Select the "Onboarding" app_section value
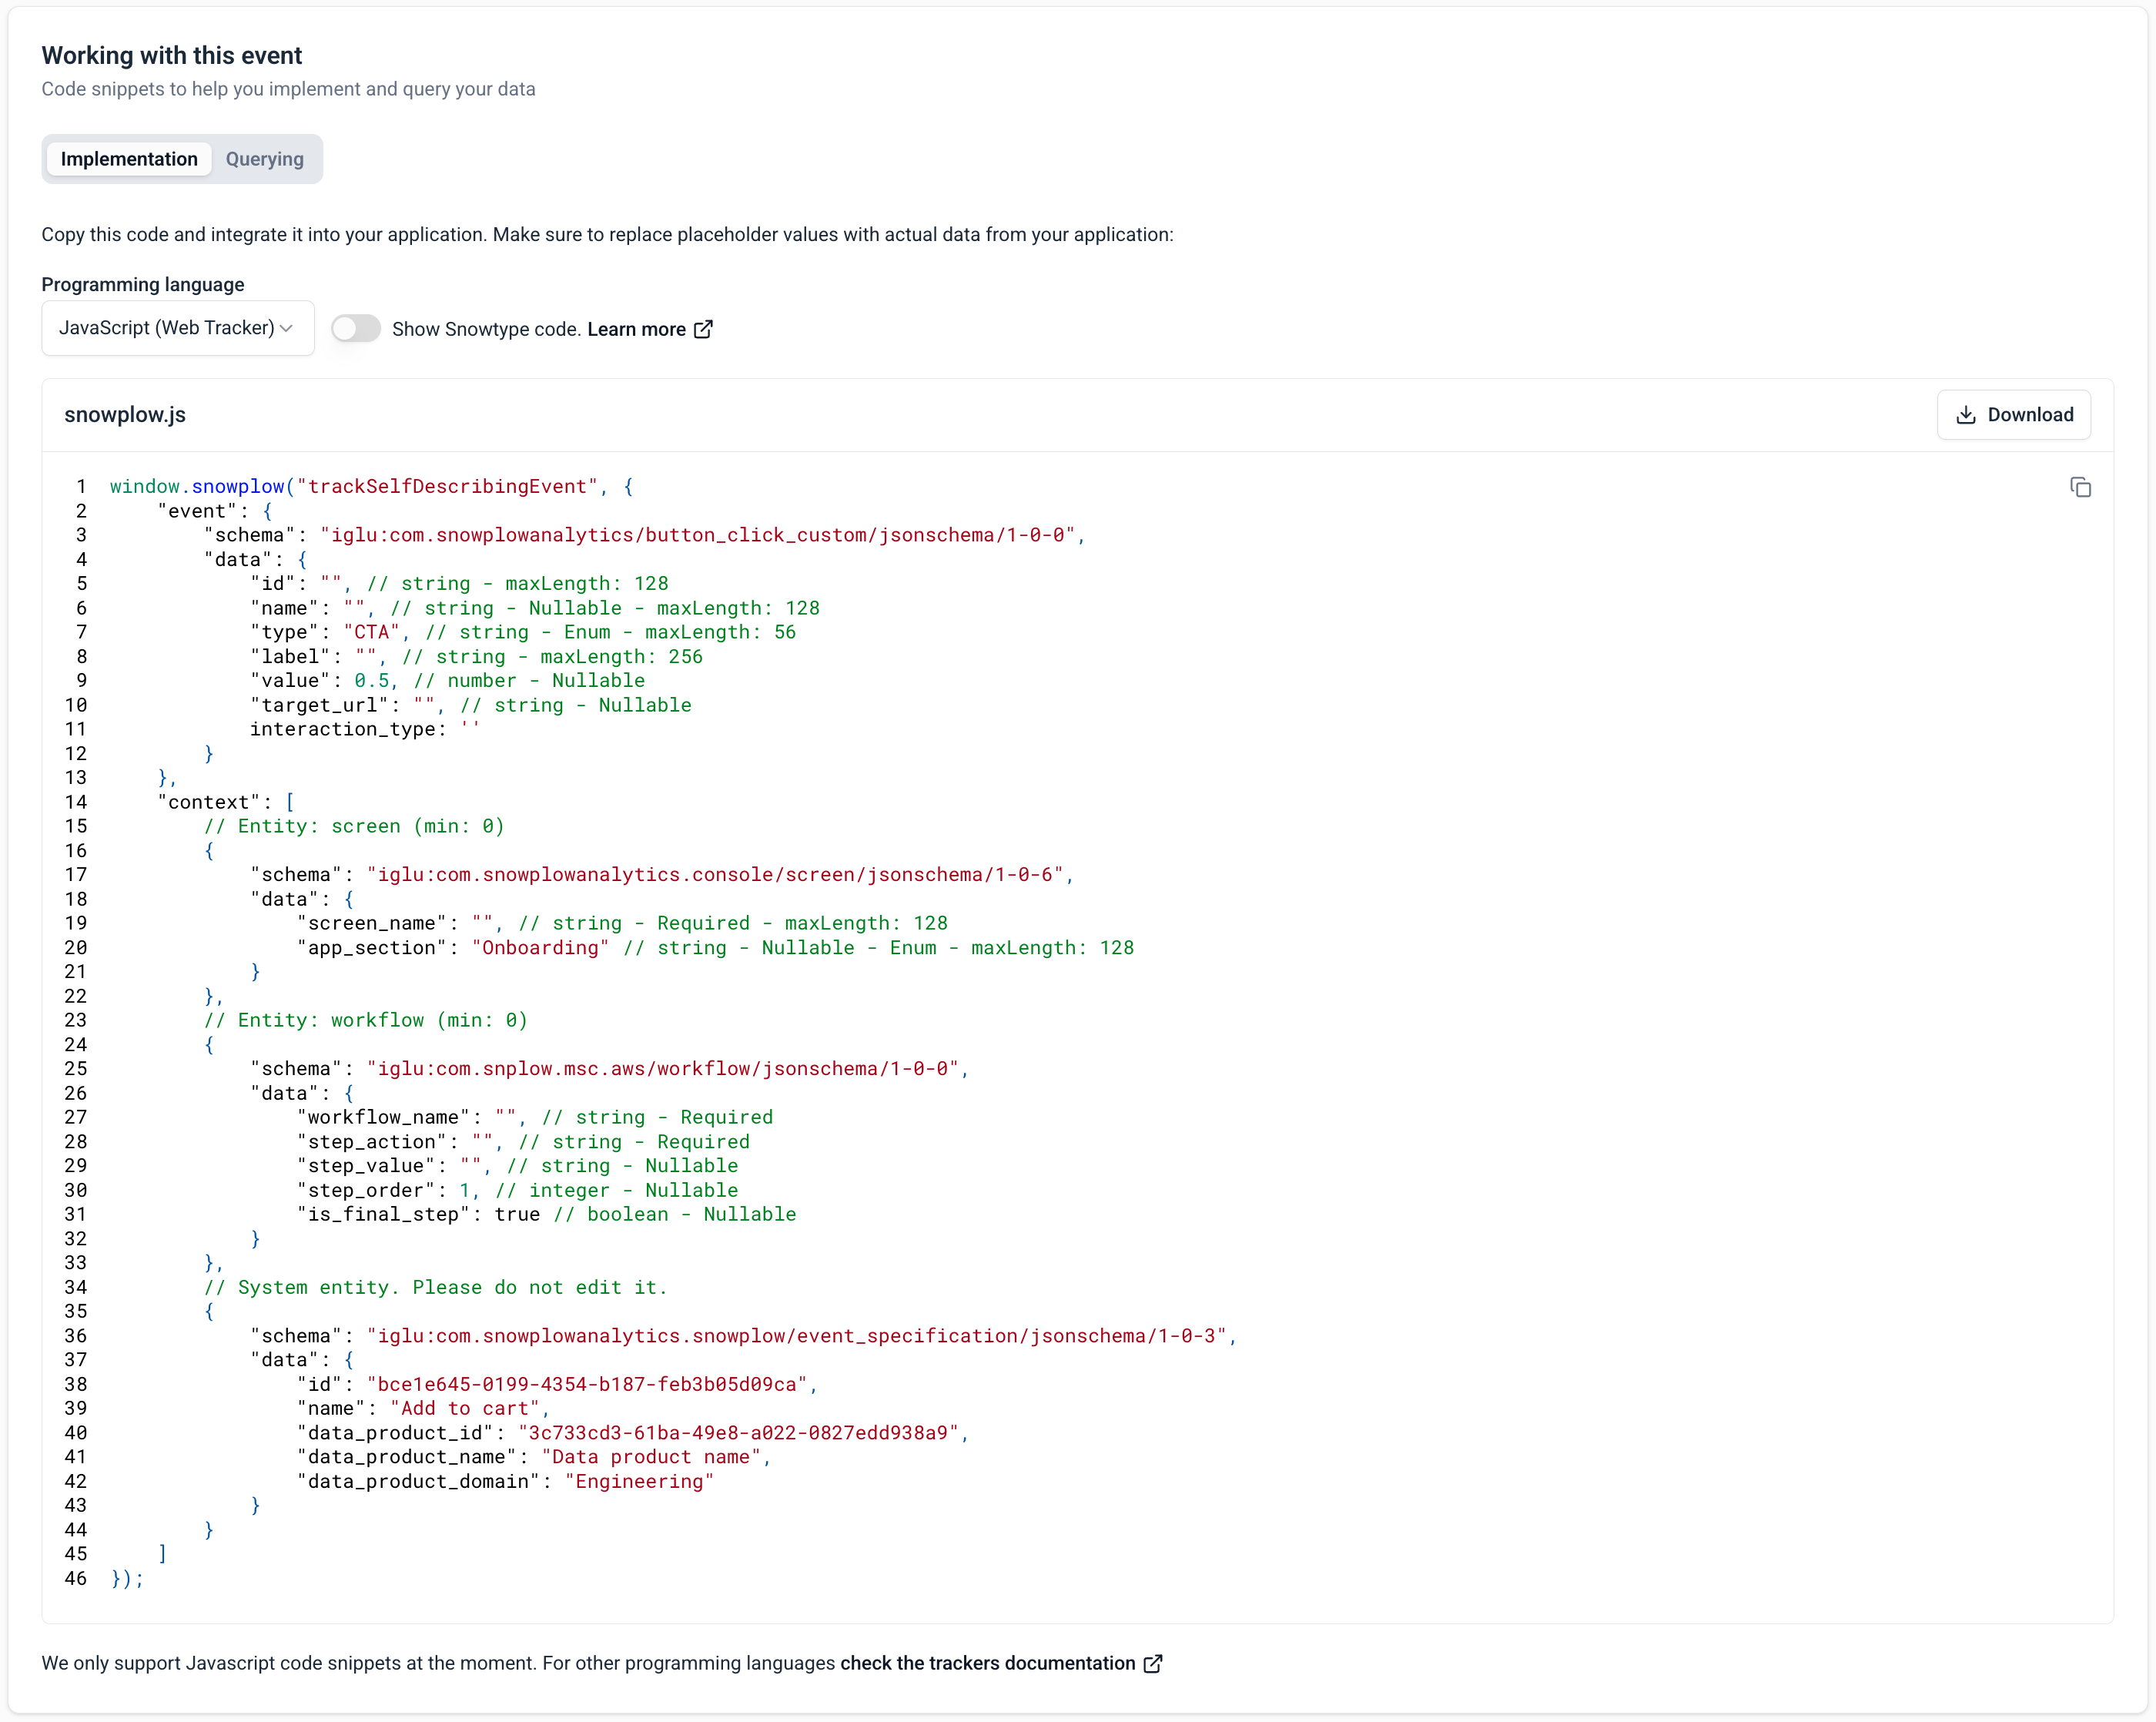Screen dimensions: 2156x1722 pos(540,947)
